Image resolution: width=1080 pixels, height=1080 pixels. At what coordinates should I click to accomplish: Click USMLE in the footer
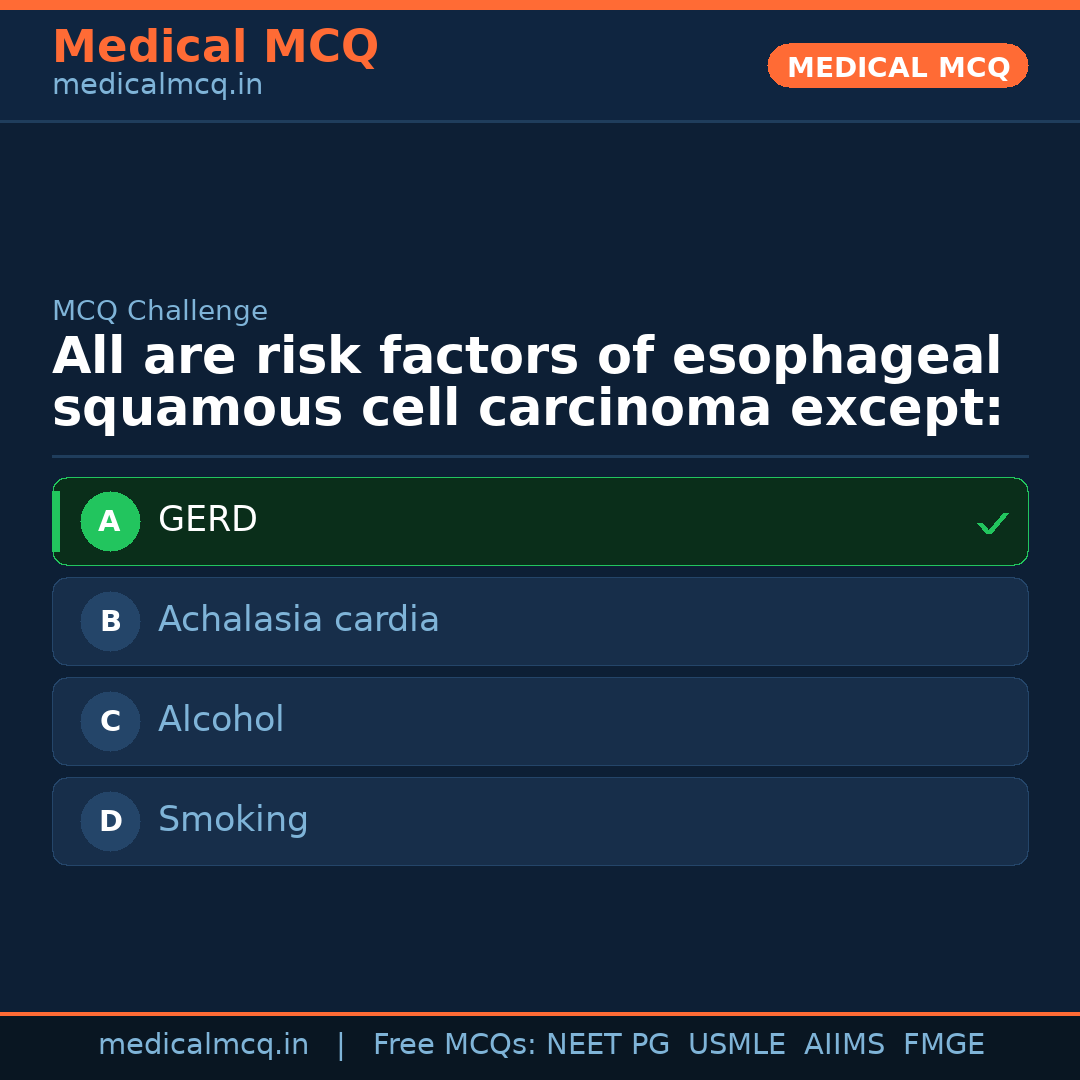pyautogui.click(x=736, y=1045)
